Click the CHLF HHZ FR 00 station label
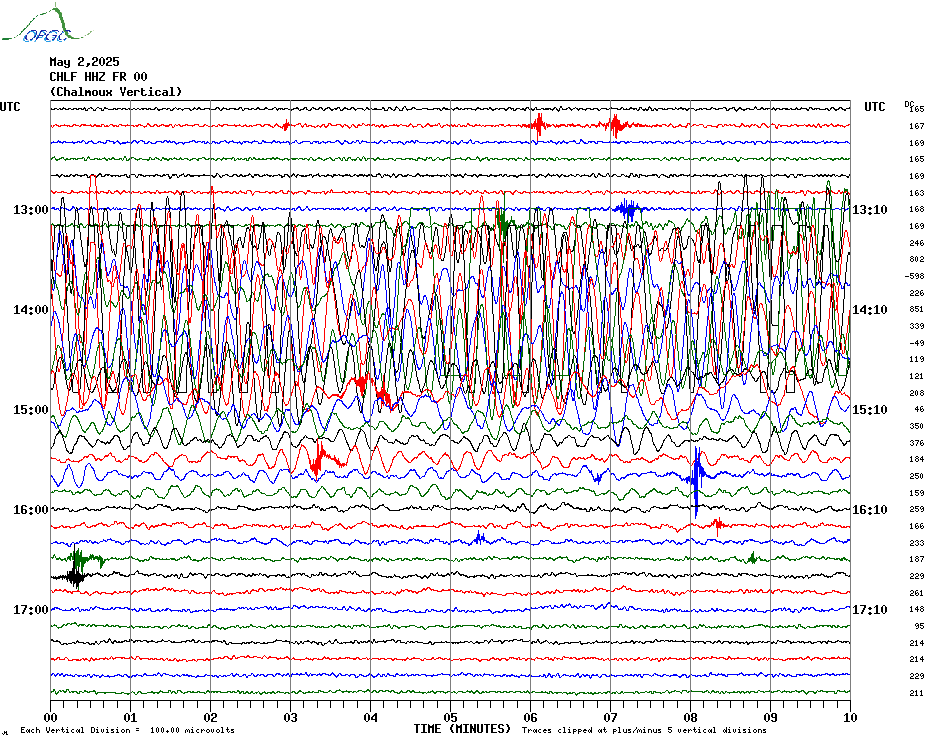The width and height of the screenshot is (930, 744). pos(98,77)
